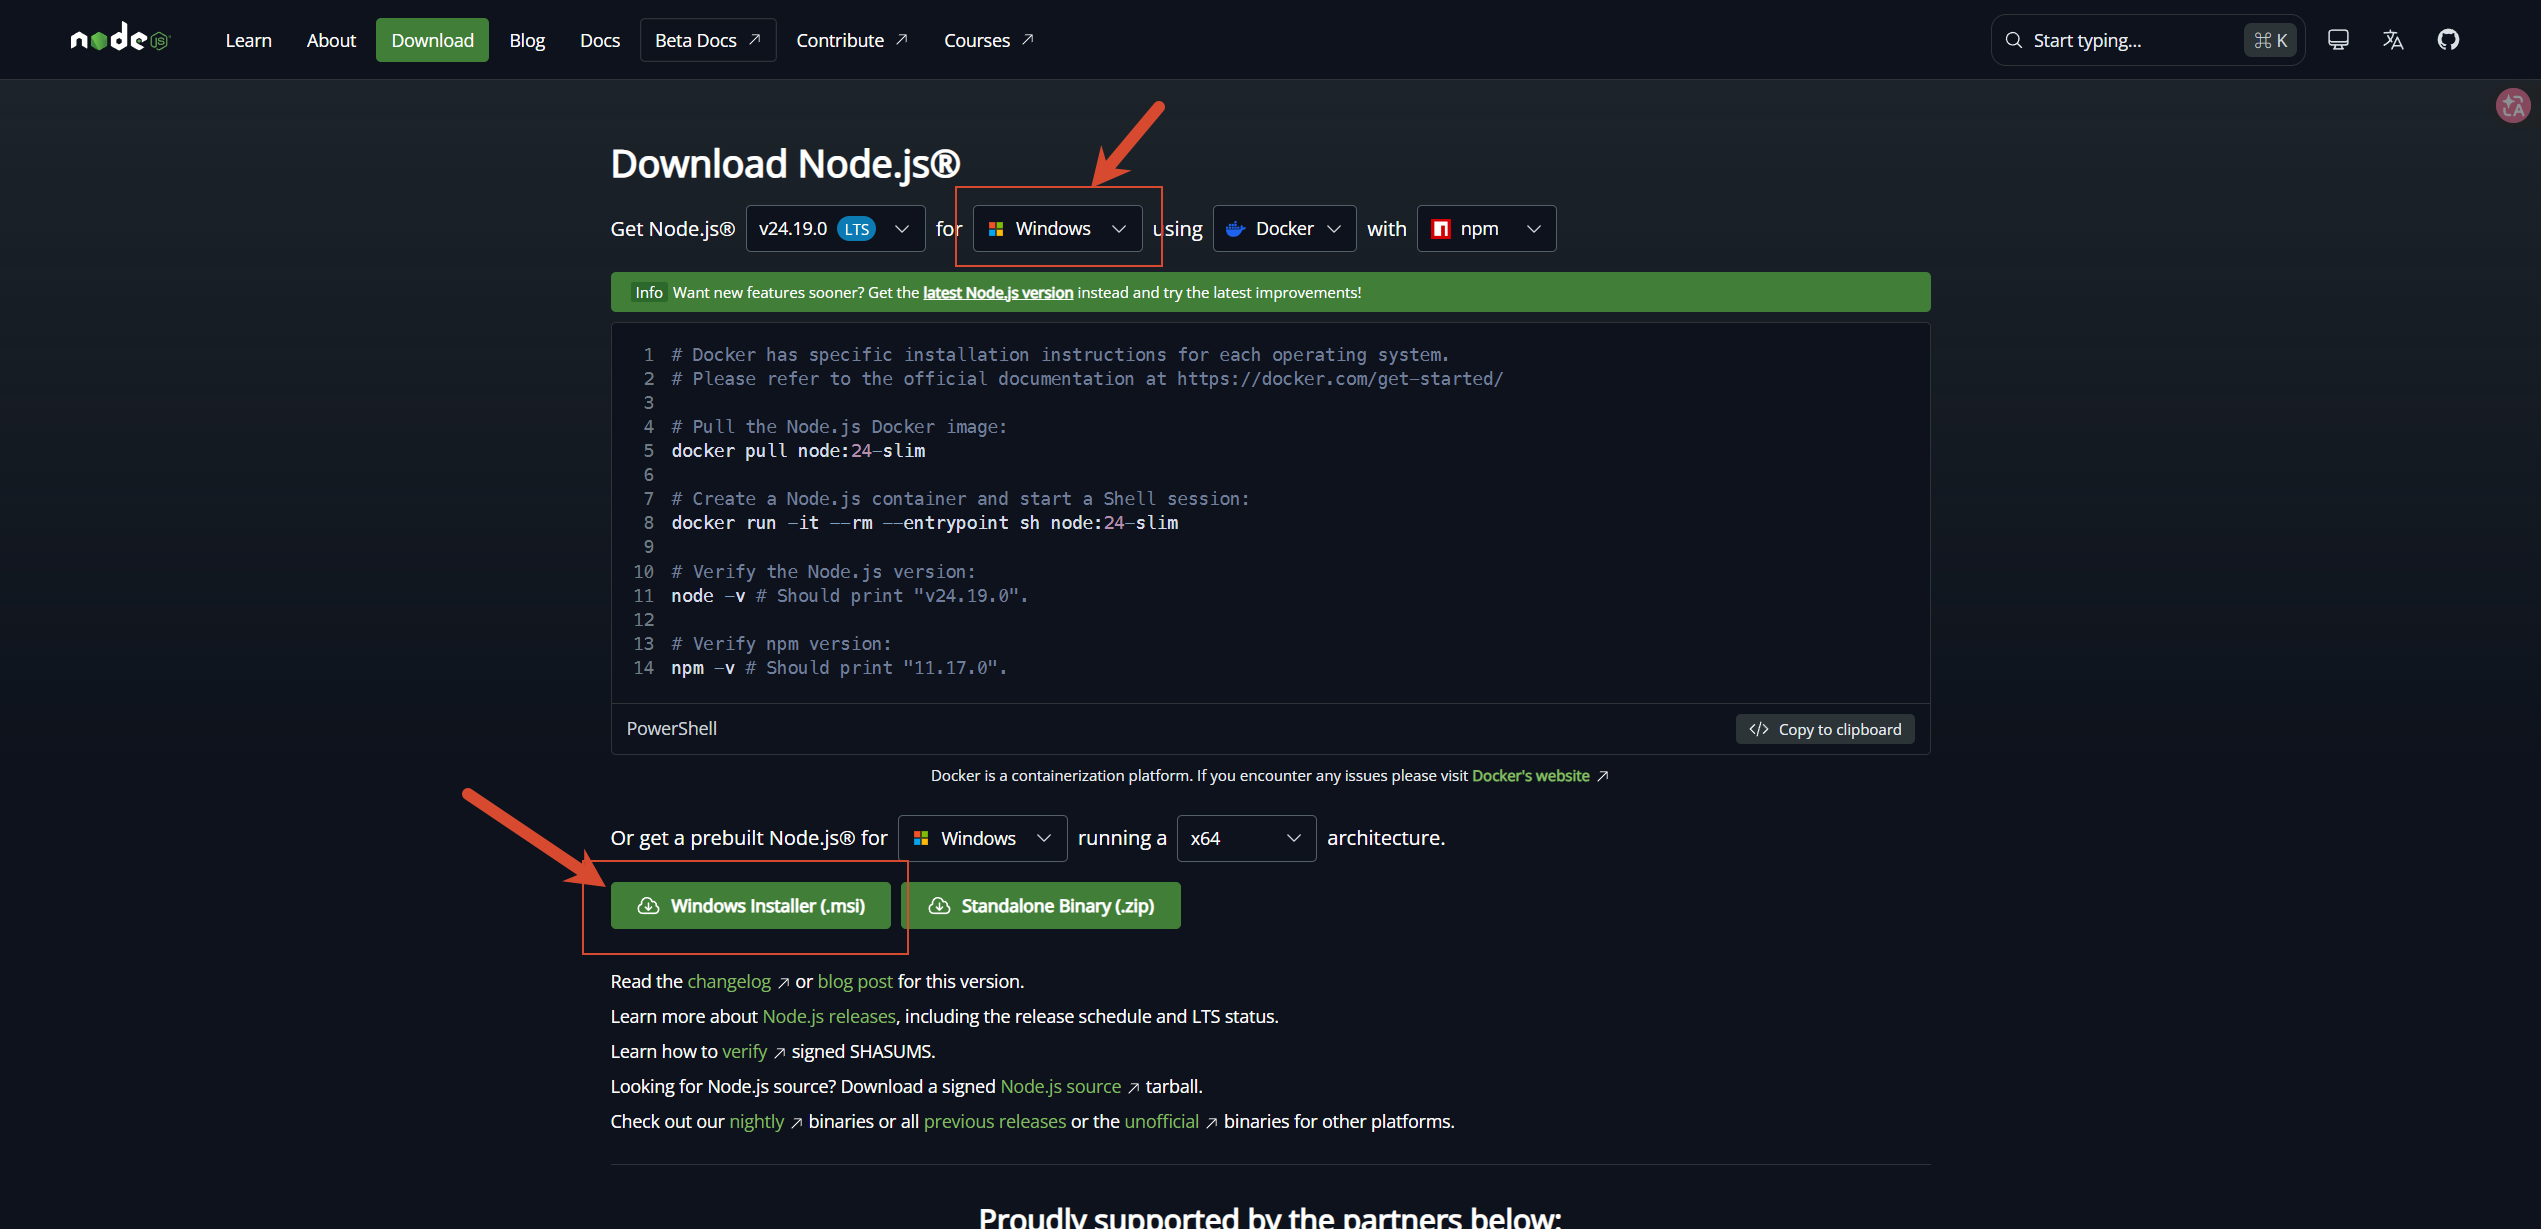This screenshot has width=2541, height=1229.
Task: Focus the 'Start typing...' search field
Action: tap(2148, 40)
